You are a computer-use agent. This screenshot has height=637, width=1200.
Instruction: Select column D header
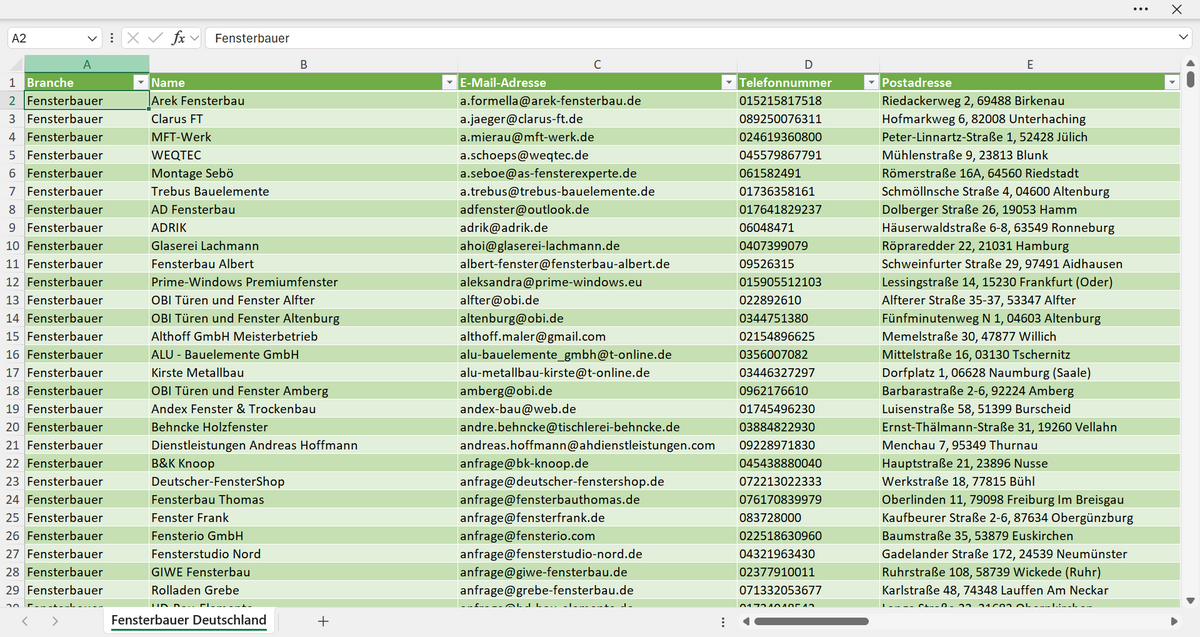(x=808, y=64)
